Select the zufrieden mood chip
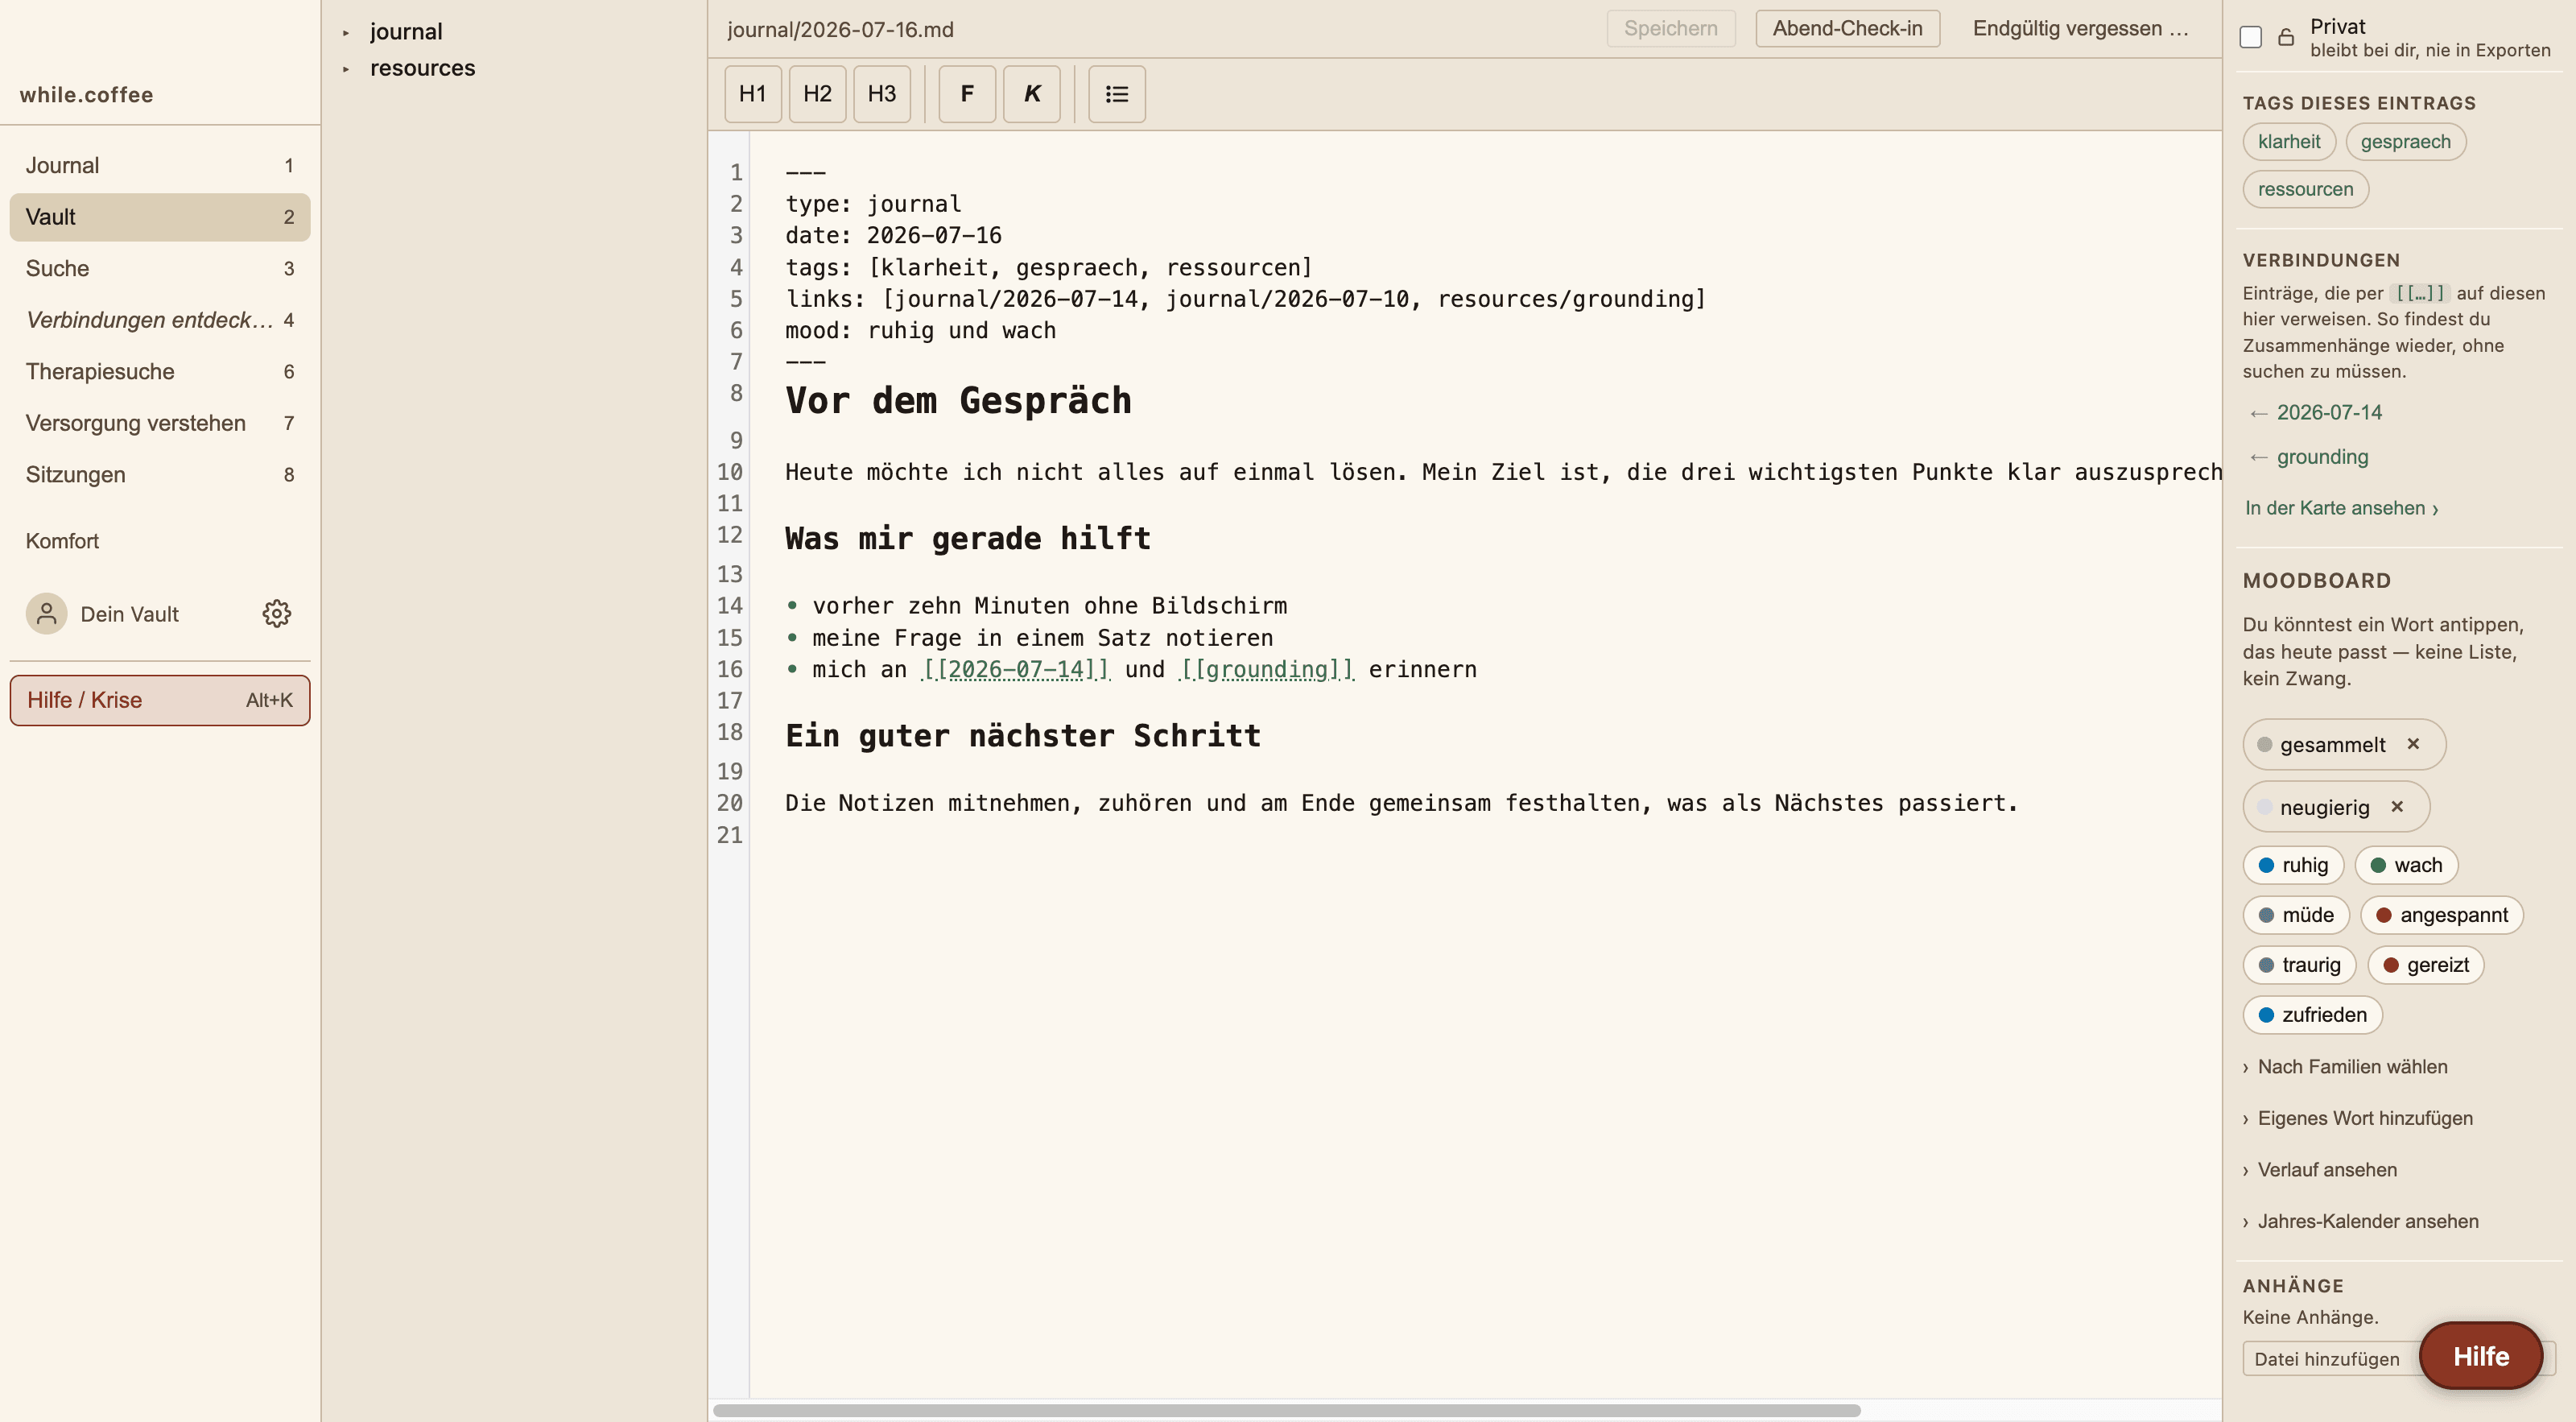This screenshot has width=2576, height=1422. click(x=2312, y=1015)
